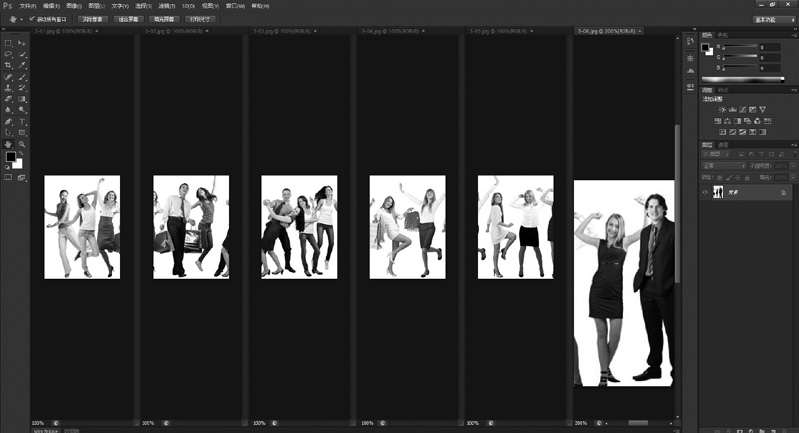Select the Horizontal Type tool
Viewport: 799px width, 433px height.
pyautogui.click(x=22, y=122)
